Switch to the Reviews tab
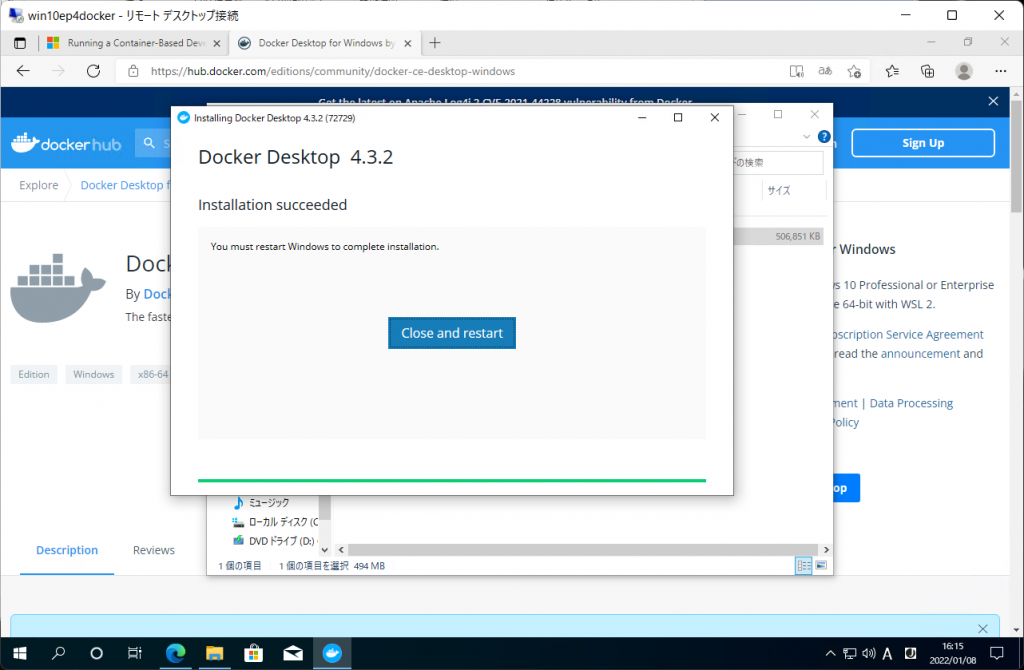This screenshot has height=670, width=1024. point(153,550)
